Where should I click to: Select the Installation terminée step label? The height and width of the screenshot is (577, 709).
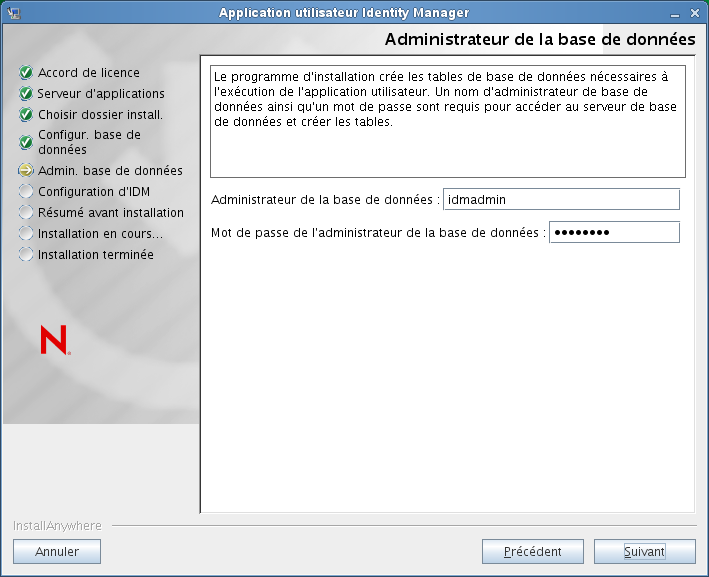tap(96, 254)
